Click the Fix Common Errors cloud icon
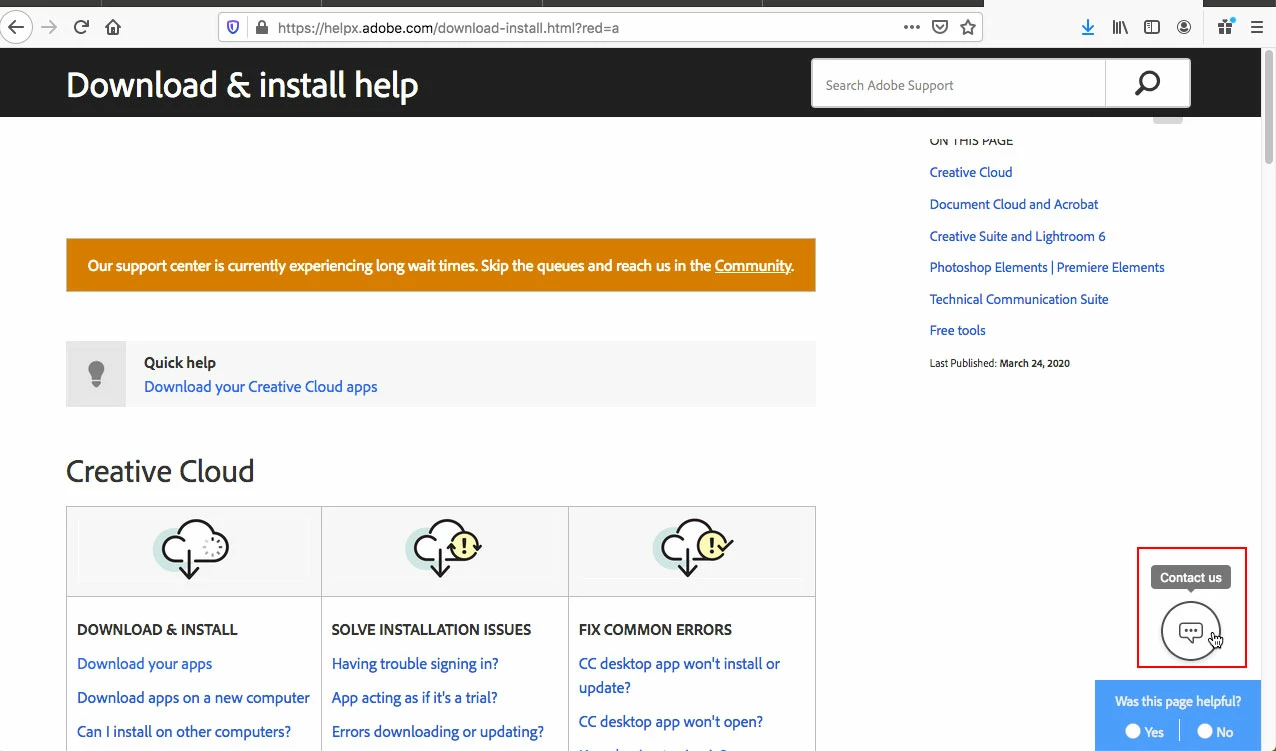 click(693, 548)
